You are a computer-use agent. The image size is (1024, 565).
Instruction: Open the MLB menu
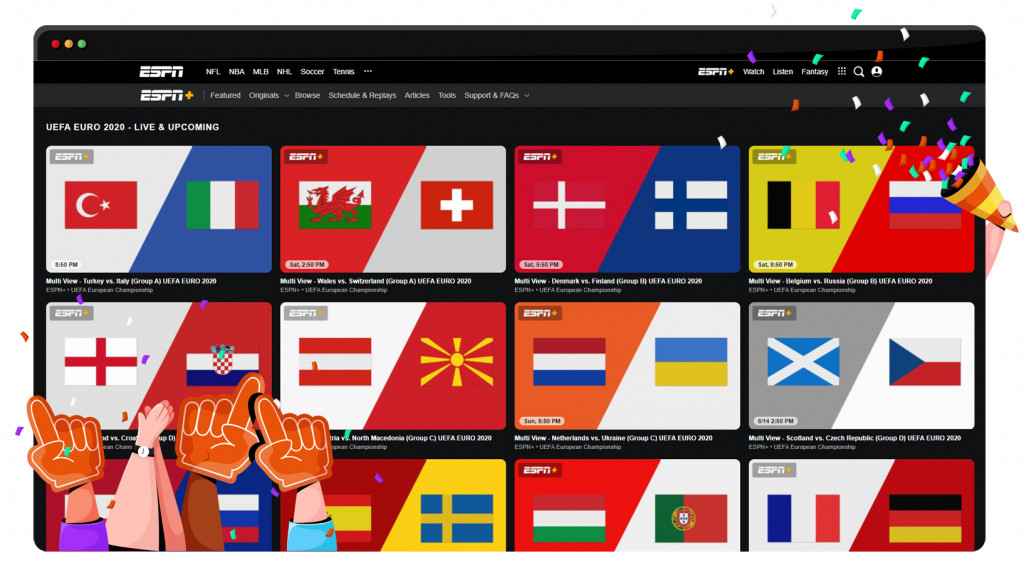[261, 72]
